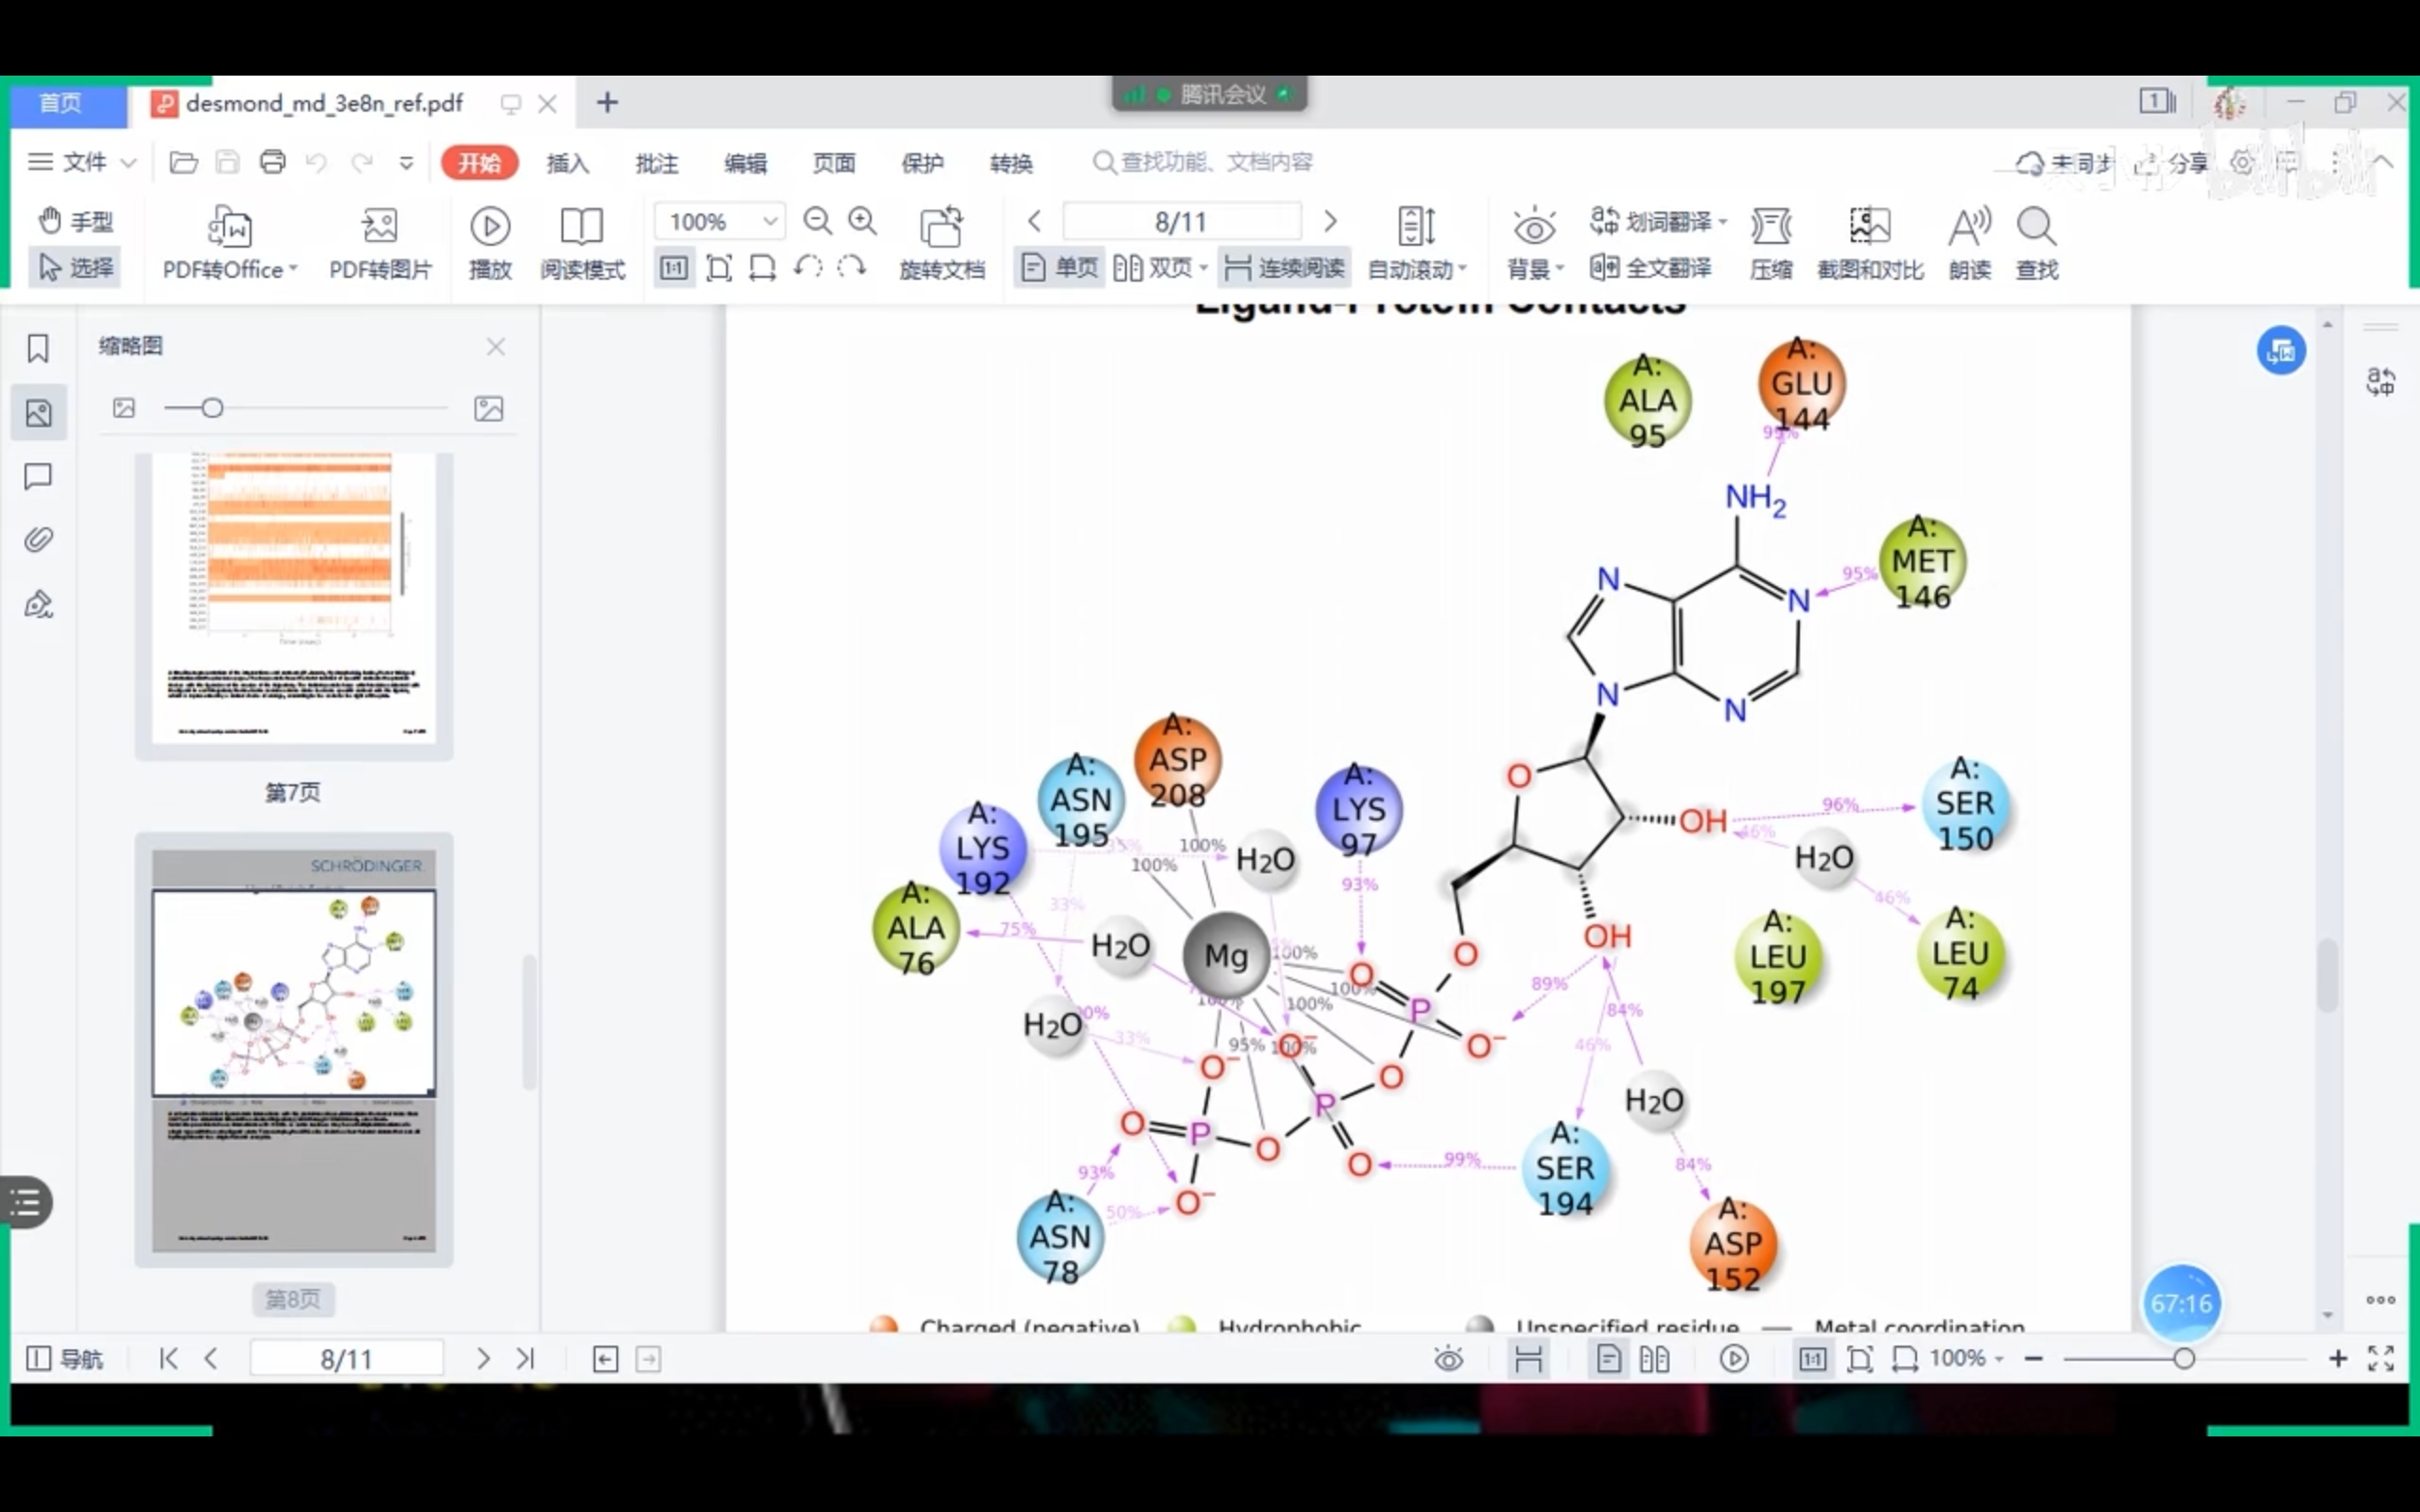The image size is (2420, 1512).
Task: Expand the quick access toolbar dropdown arrow
Action: click(406, 162)
